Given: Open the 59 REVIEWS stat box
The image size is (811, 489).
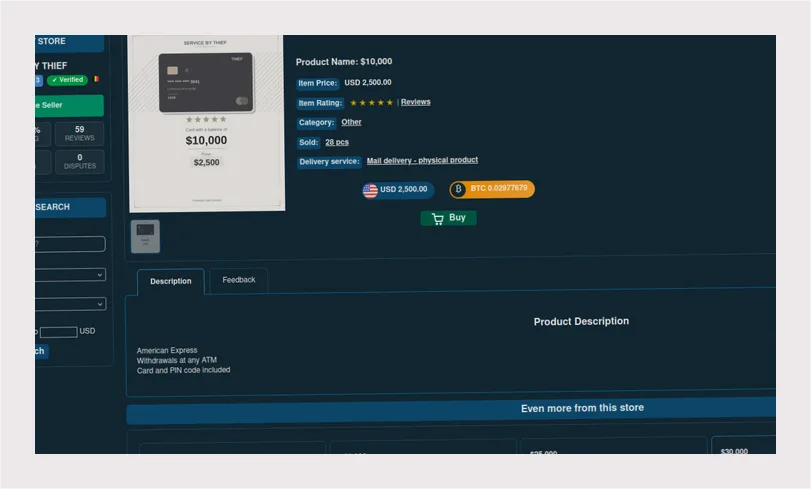Looking at the screenshot, I should (79, 134).
